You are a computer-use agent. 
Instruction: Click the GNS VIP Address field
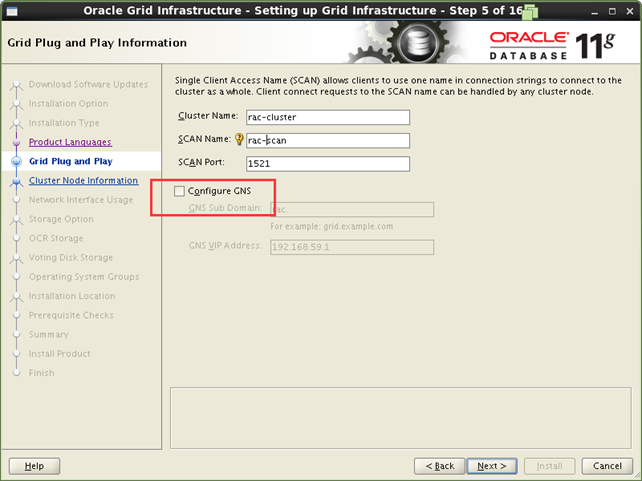coord(352,247)
